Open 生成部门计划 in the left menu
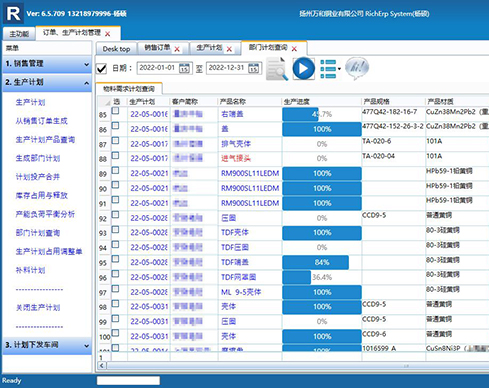The height and width of the screenshot is (388, 489). [38, 158]
